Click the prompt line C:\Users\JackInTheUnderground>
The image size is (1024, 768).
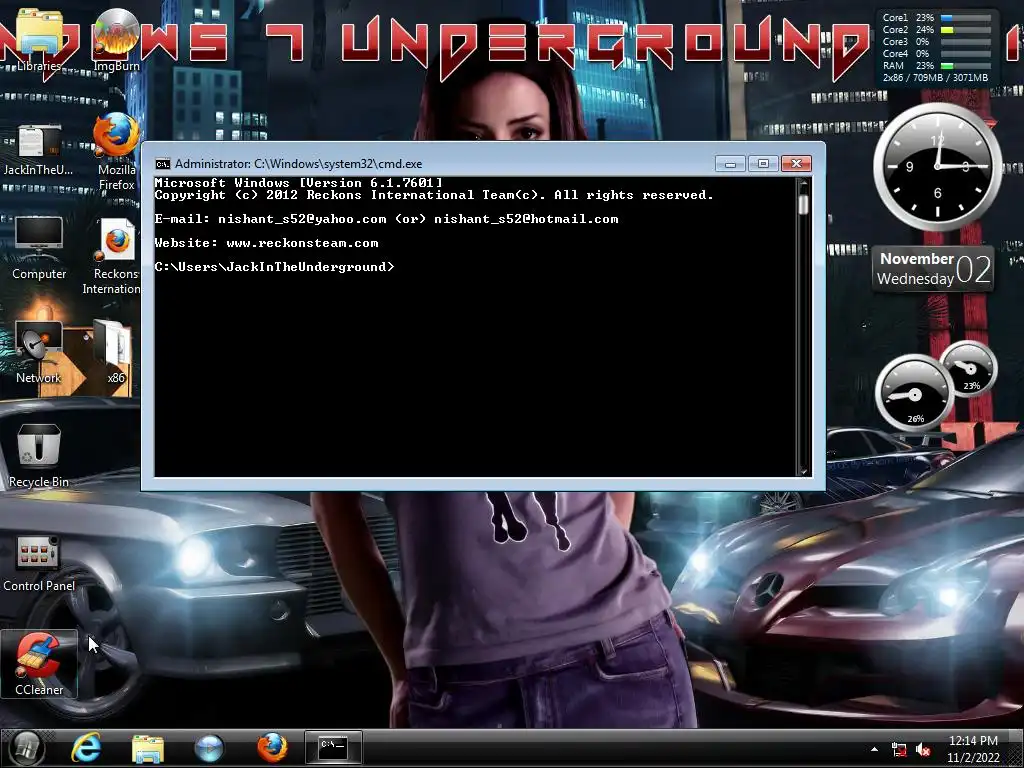click(x=274, y=266)
